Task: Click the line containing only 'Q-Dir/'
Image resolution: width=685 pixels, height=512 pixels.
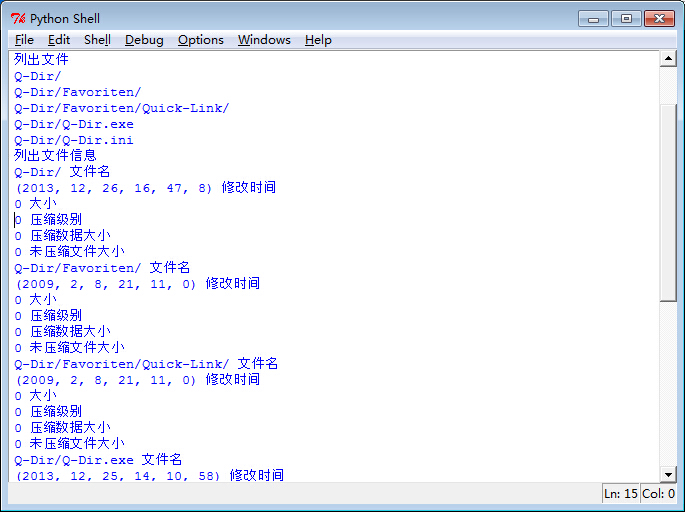Action: tap(38, 76)
